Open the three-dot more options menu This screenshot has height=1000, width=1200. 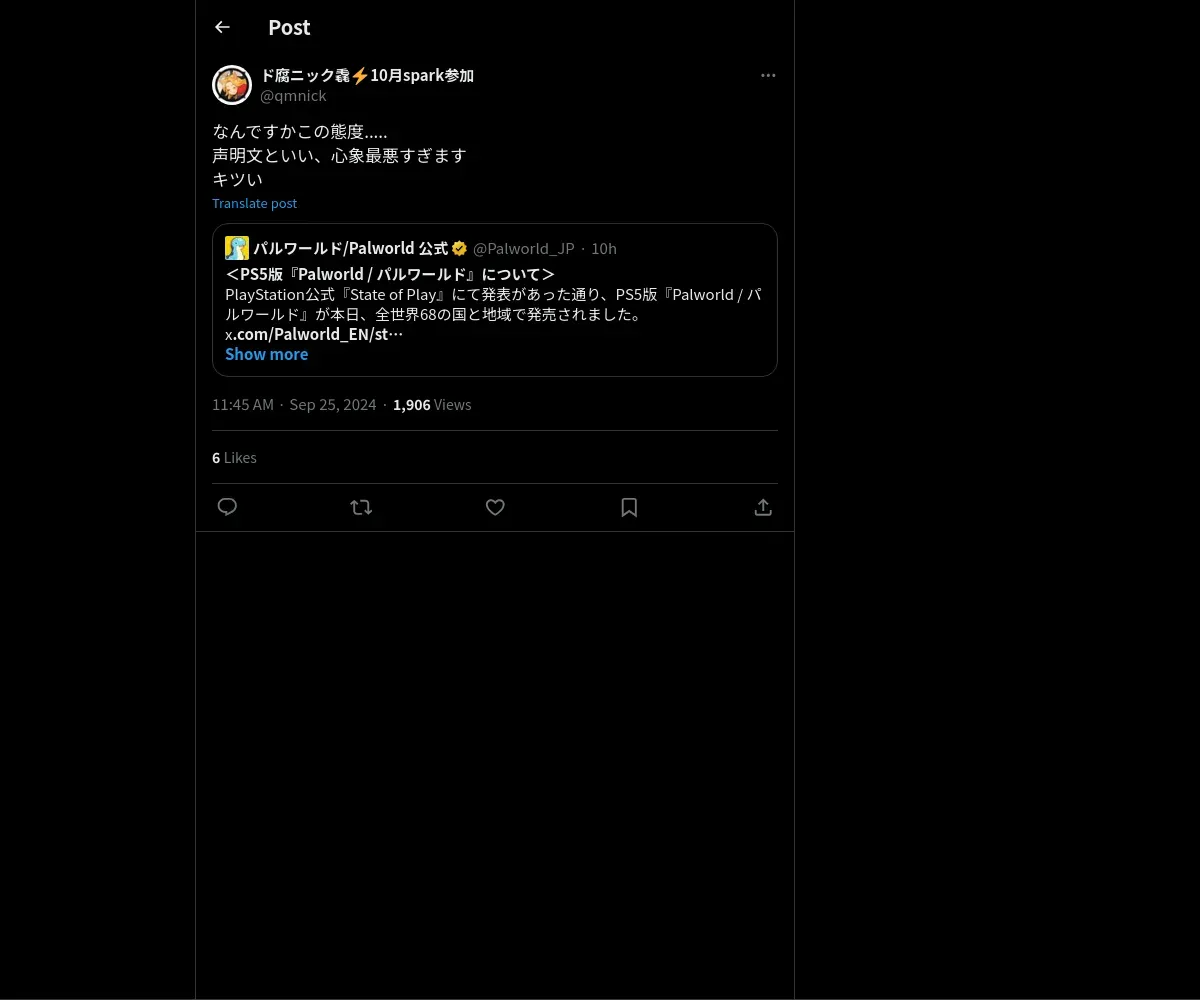pyautogui.click(x=768, y=75)
